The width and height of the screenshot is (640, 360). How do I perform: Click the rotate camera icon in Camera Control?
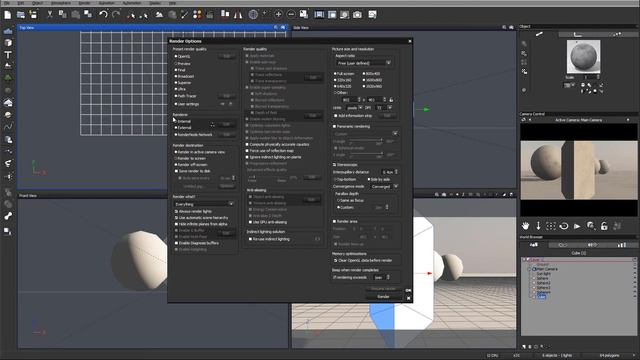click(x=564, y=226)
